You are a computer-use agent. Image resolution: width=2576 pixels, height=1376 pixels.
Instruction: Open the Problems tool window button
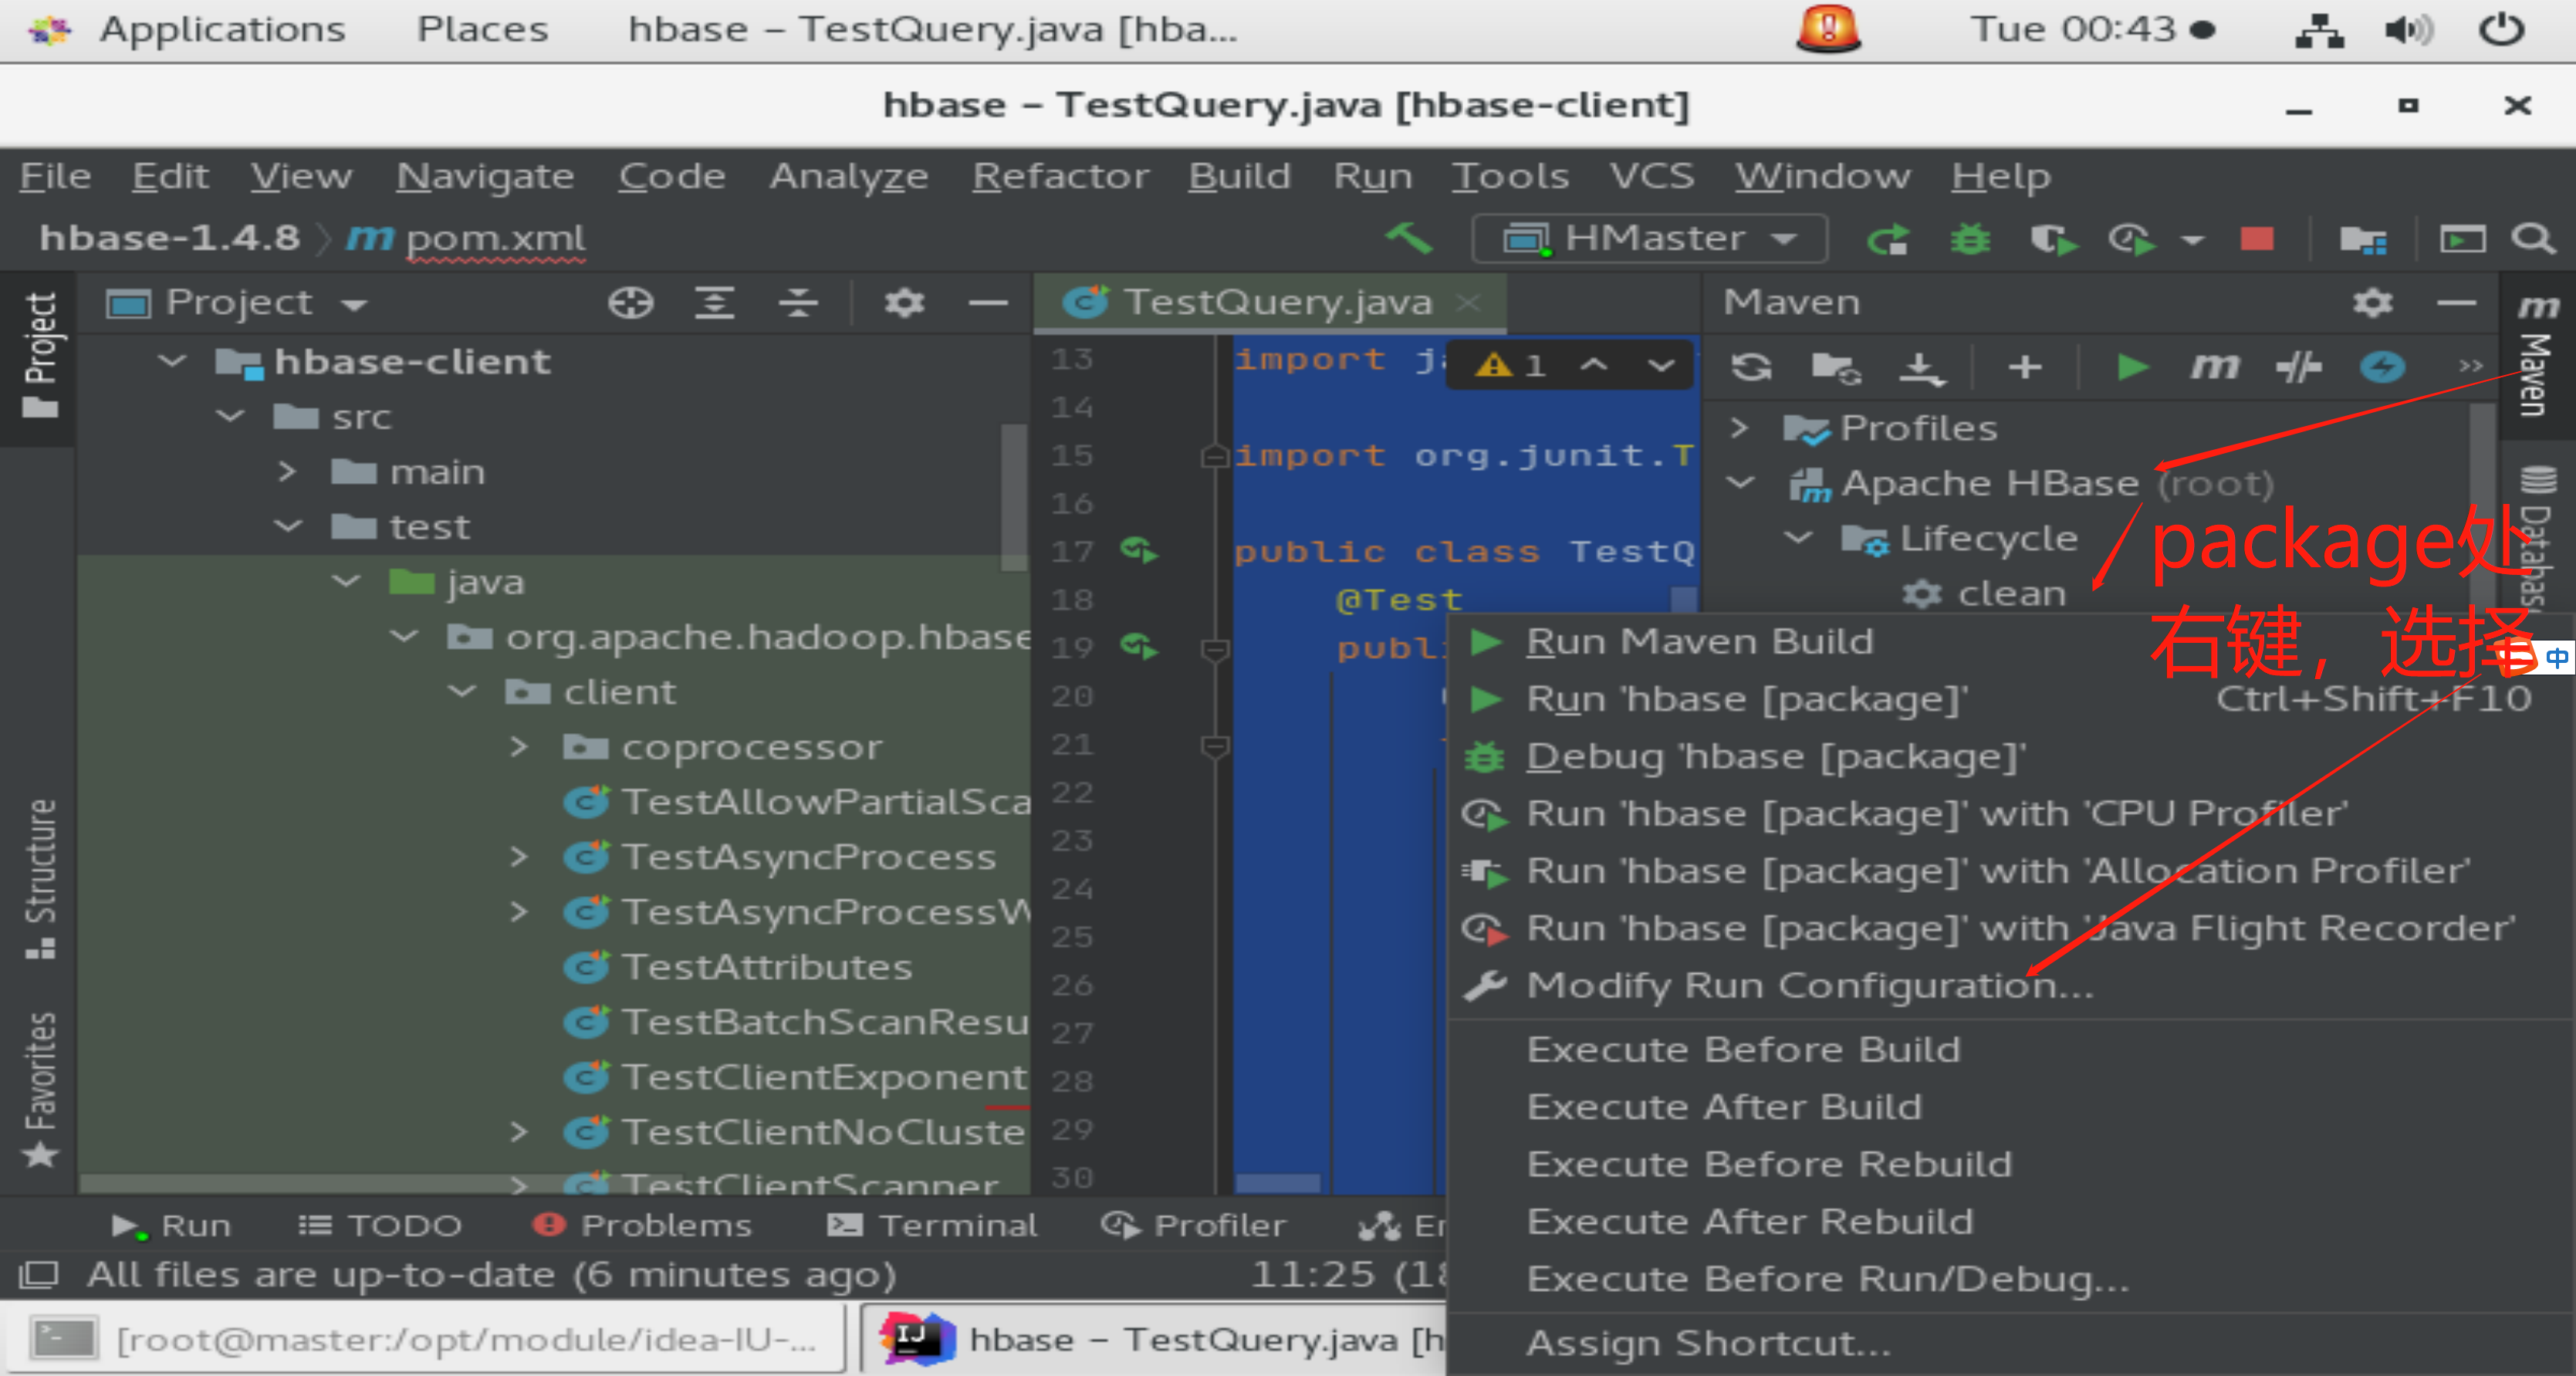point(642,1225)
